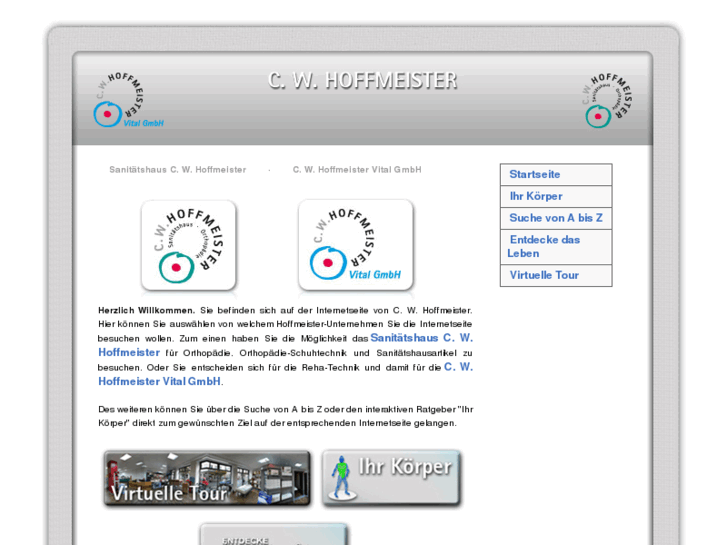
Task: Choose Virtuelle Tour in the side menu
Action: coord(556,276)
